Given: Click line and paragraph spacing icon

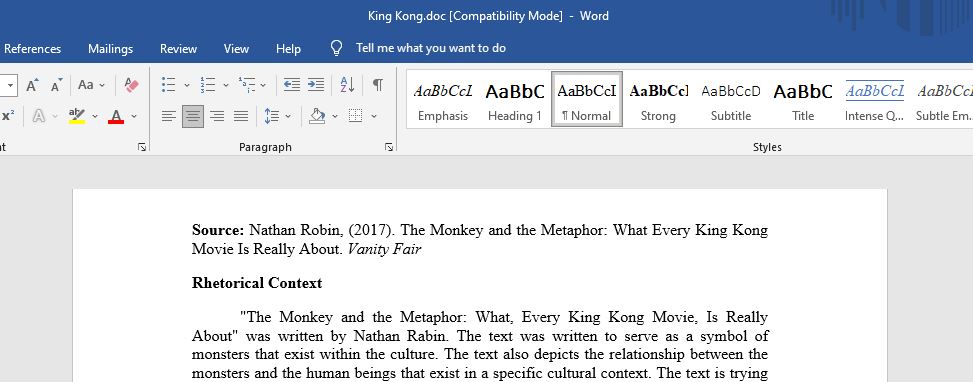Looking at the screenshot, I should pos(272,116).
